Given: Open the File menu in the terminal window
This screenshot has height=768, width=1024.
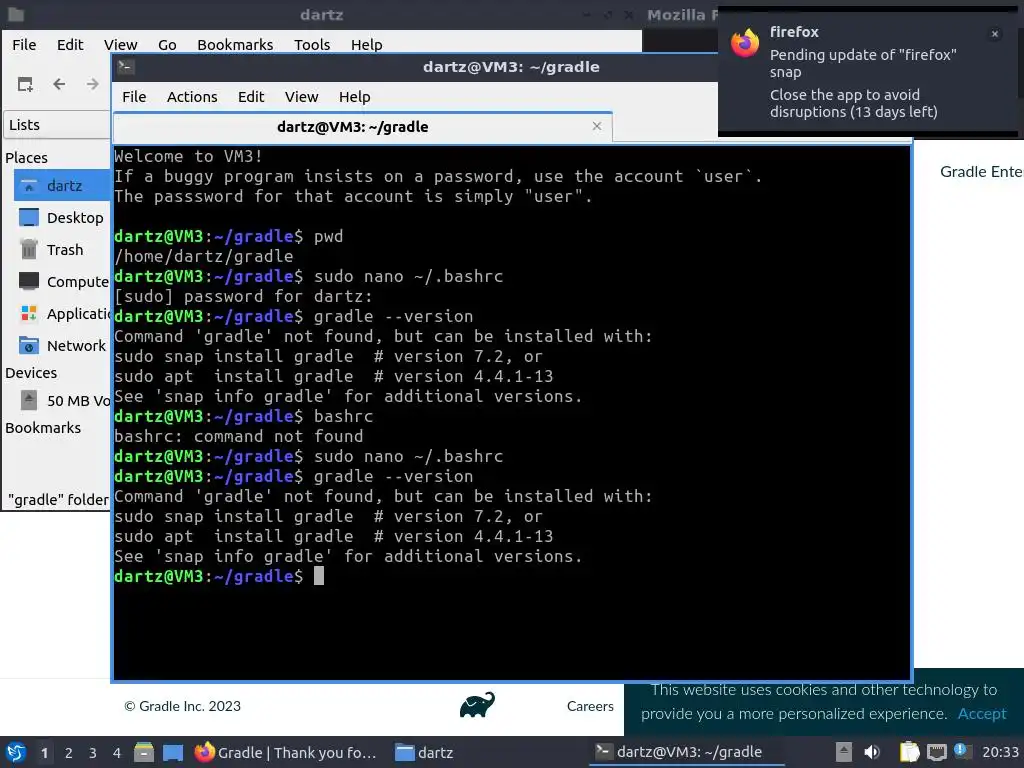Looking at the screenshot, I should [x=134, y=97].
